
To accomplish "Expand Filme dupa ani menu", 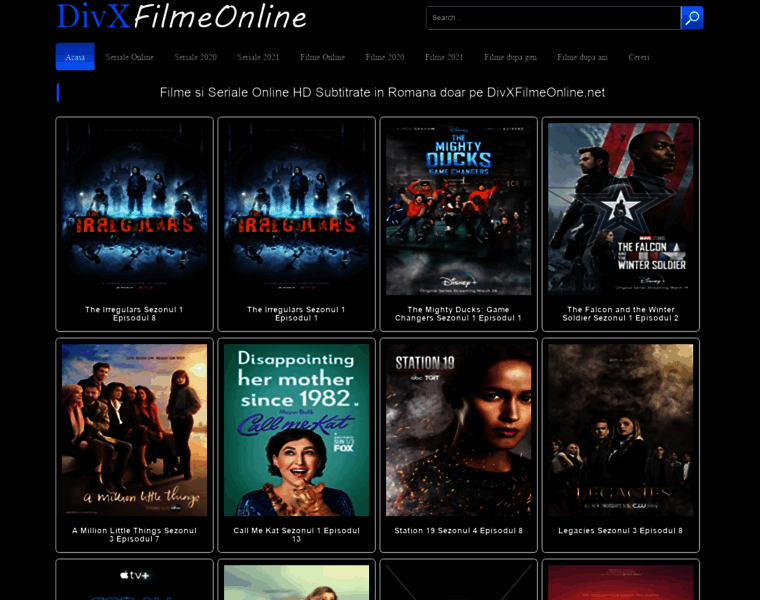I will (582, 57).
